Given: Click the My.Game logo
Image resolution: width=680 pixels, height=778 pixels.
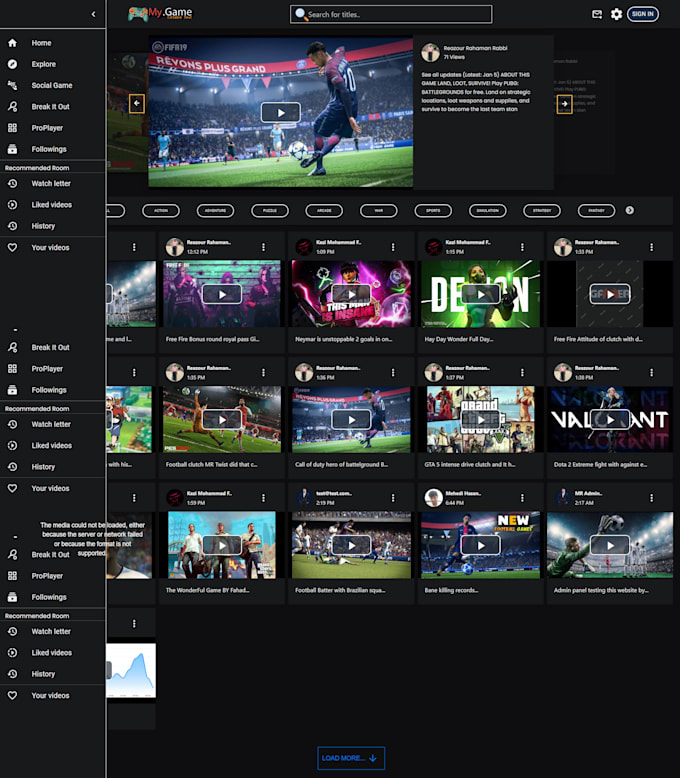Looking at the screenshot, I should point(160,14).
